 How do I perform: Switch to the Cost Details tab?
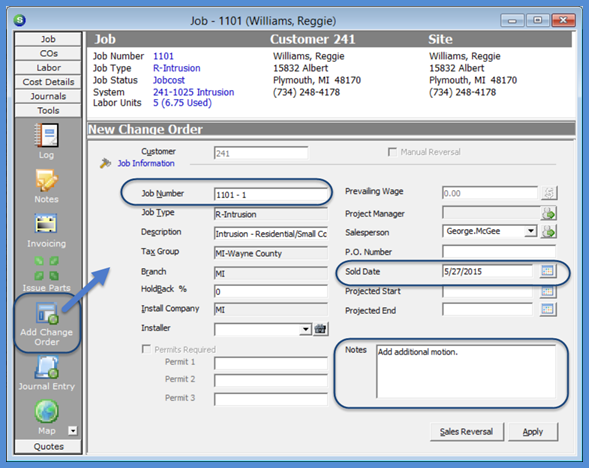pos(48,82)
